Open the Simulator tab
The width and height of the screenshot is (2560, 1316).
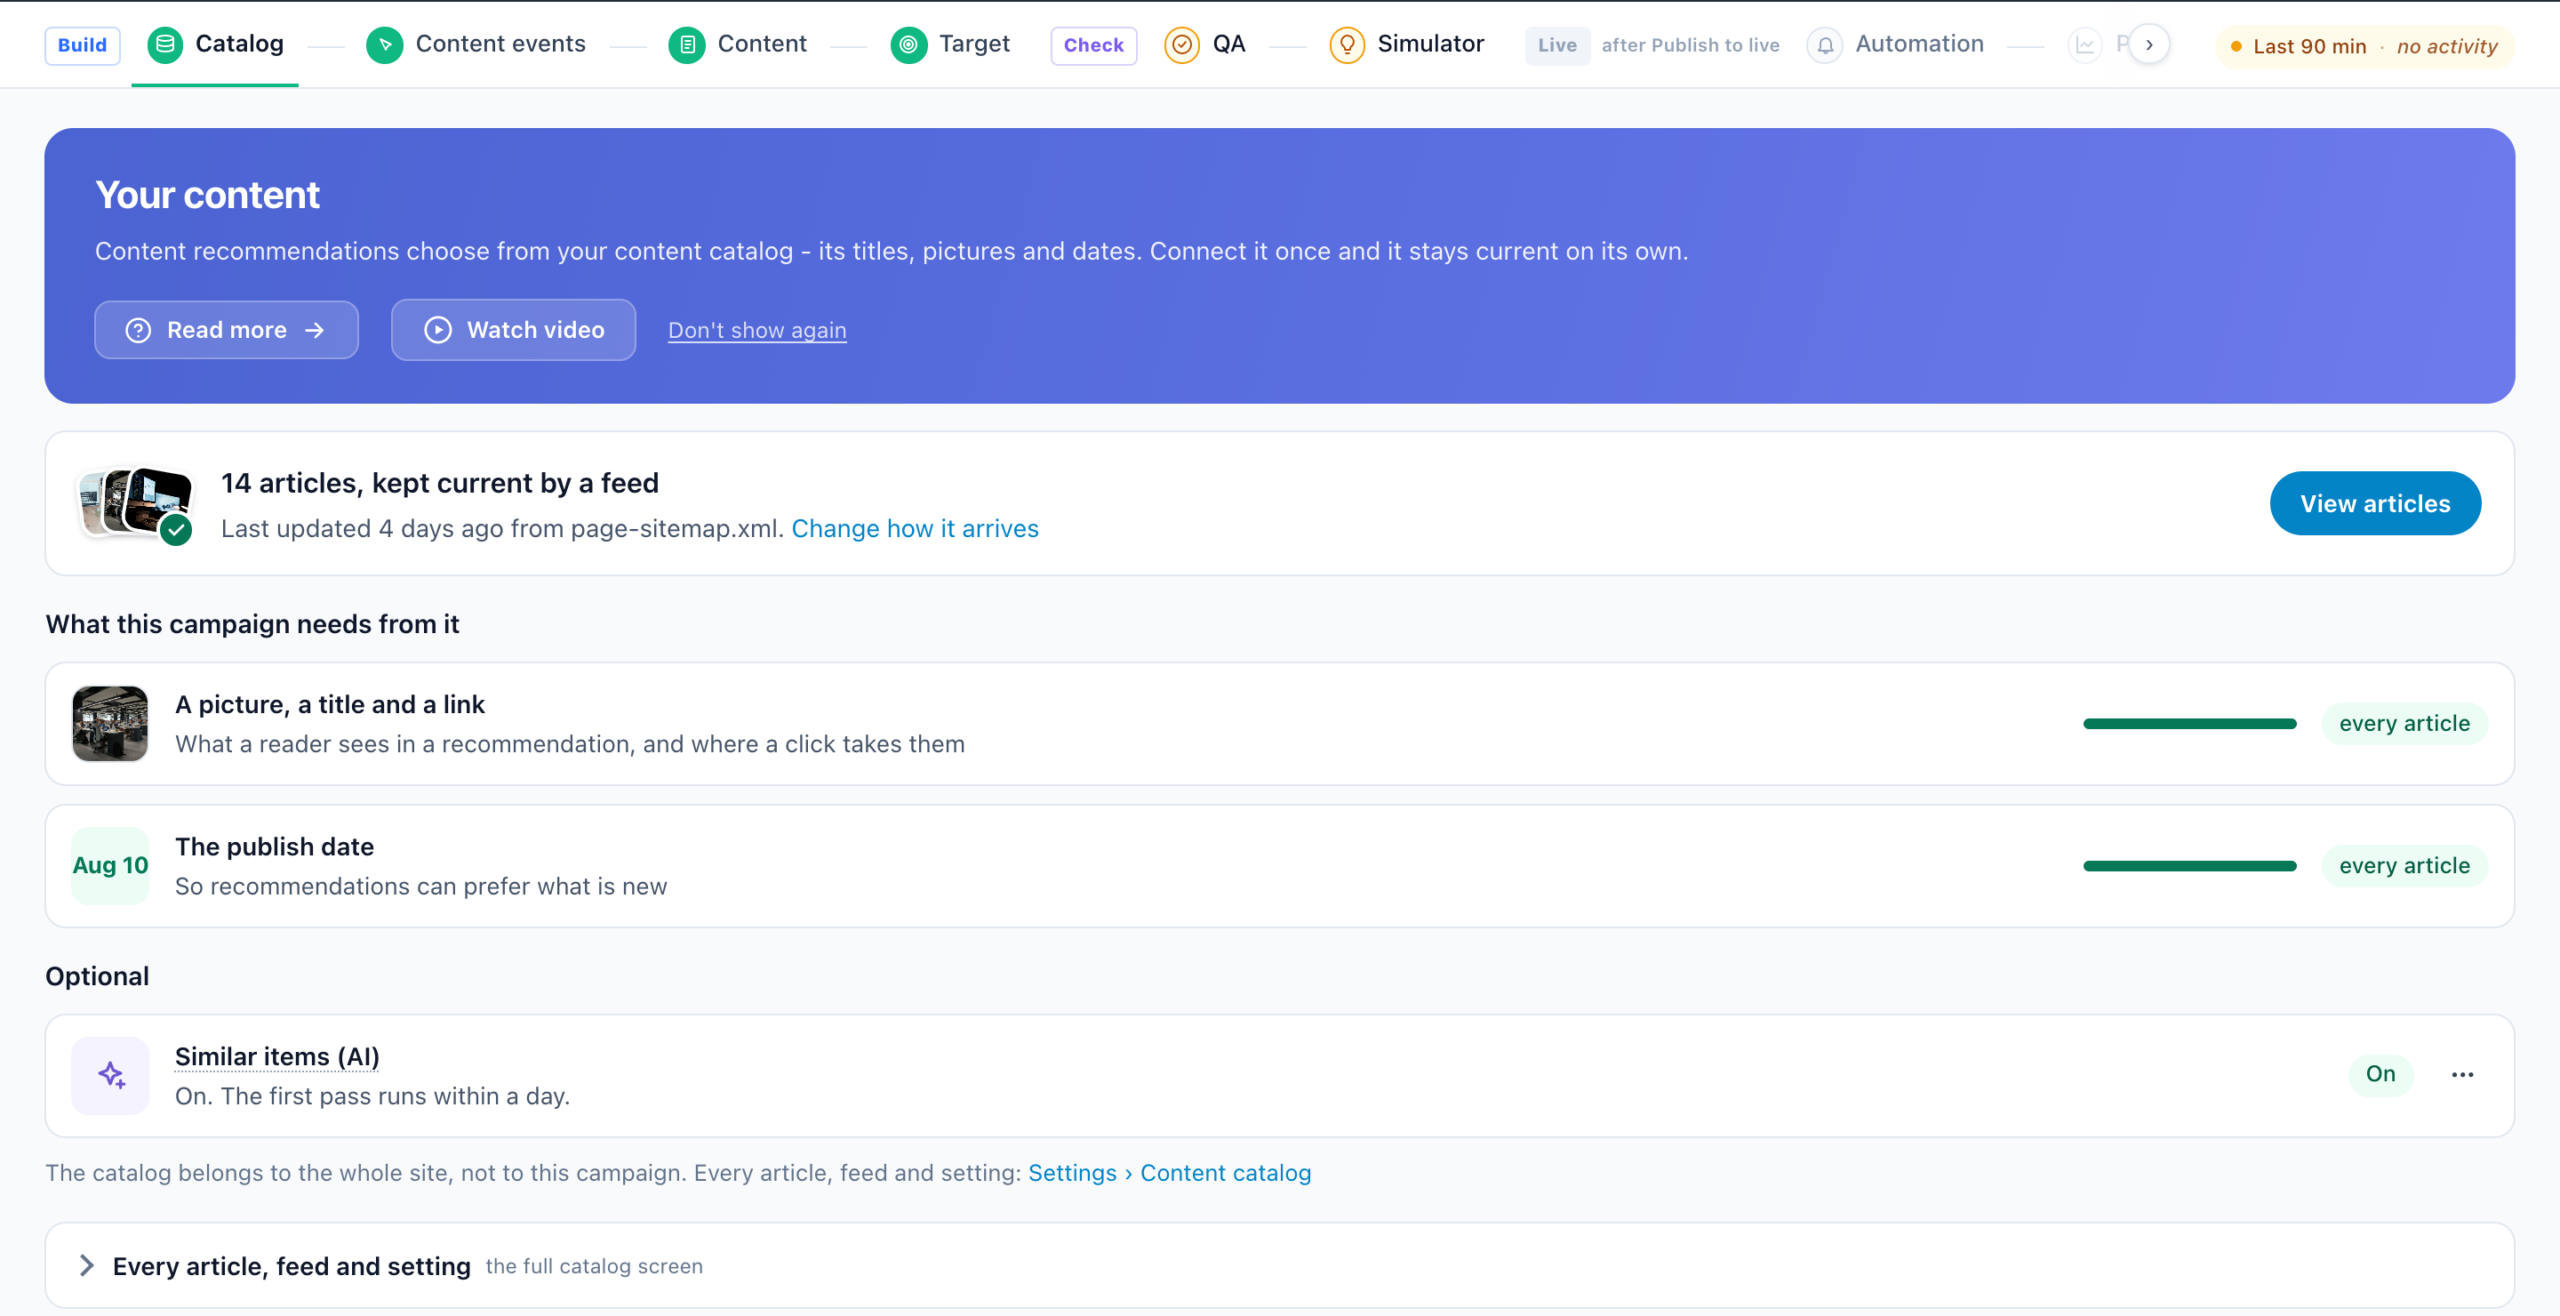coord(1407,44)
